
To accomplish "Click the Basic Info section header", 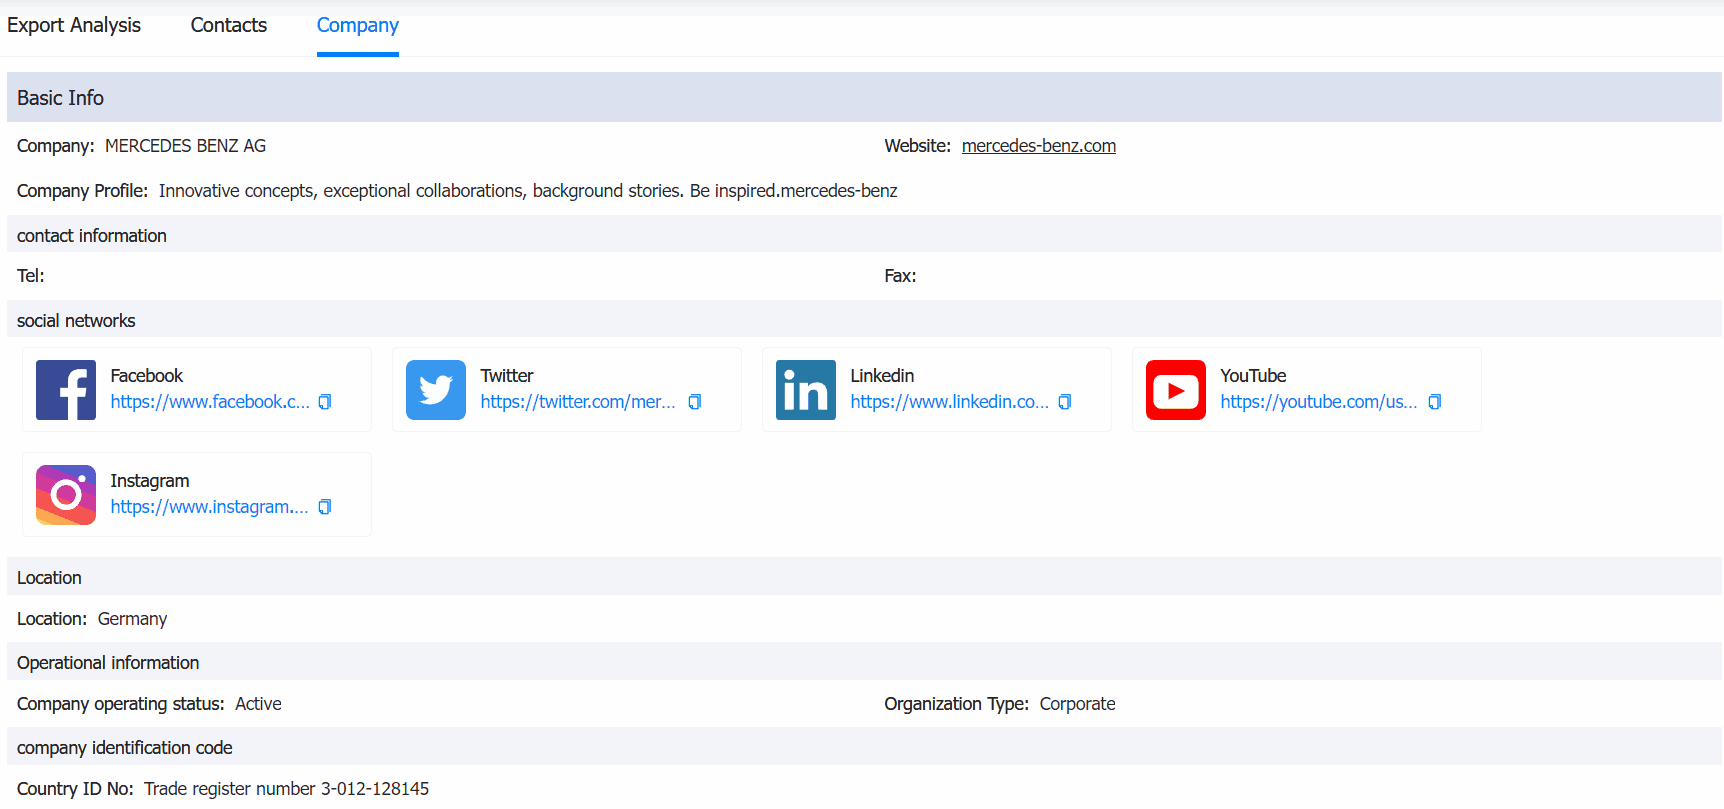I will (61, 98).
